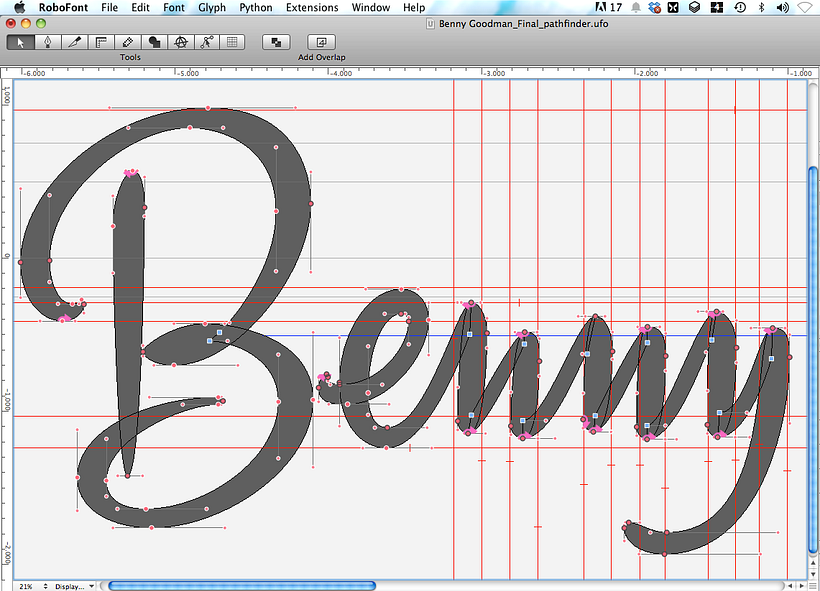Open the Apple menu
This screenshot has width=820, height=591.
coord(18,7)
